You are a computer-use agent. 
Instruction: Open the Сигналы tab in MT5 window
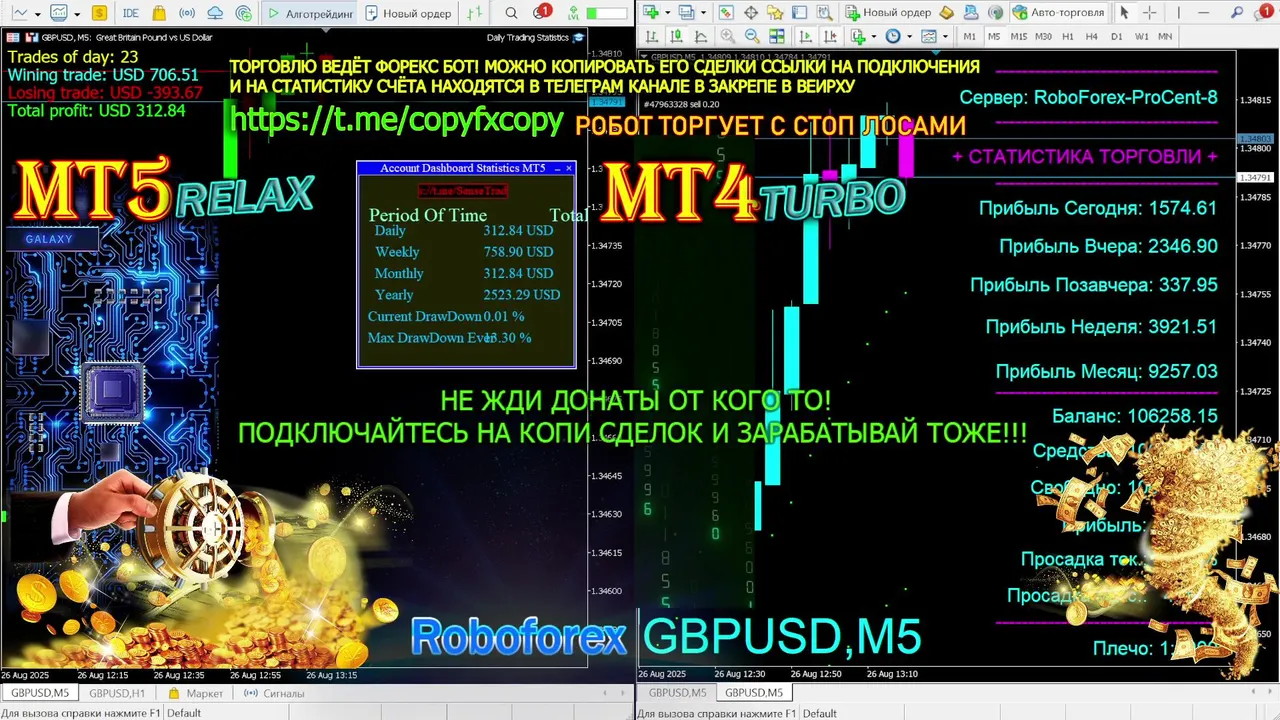tap(274, 693)
